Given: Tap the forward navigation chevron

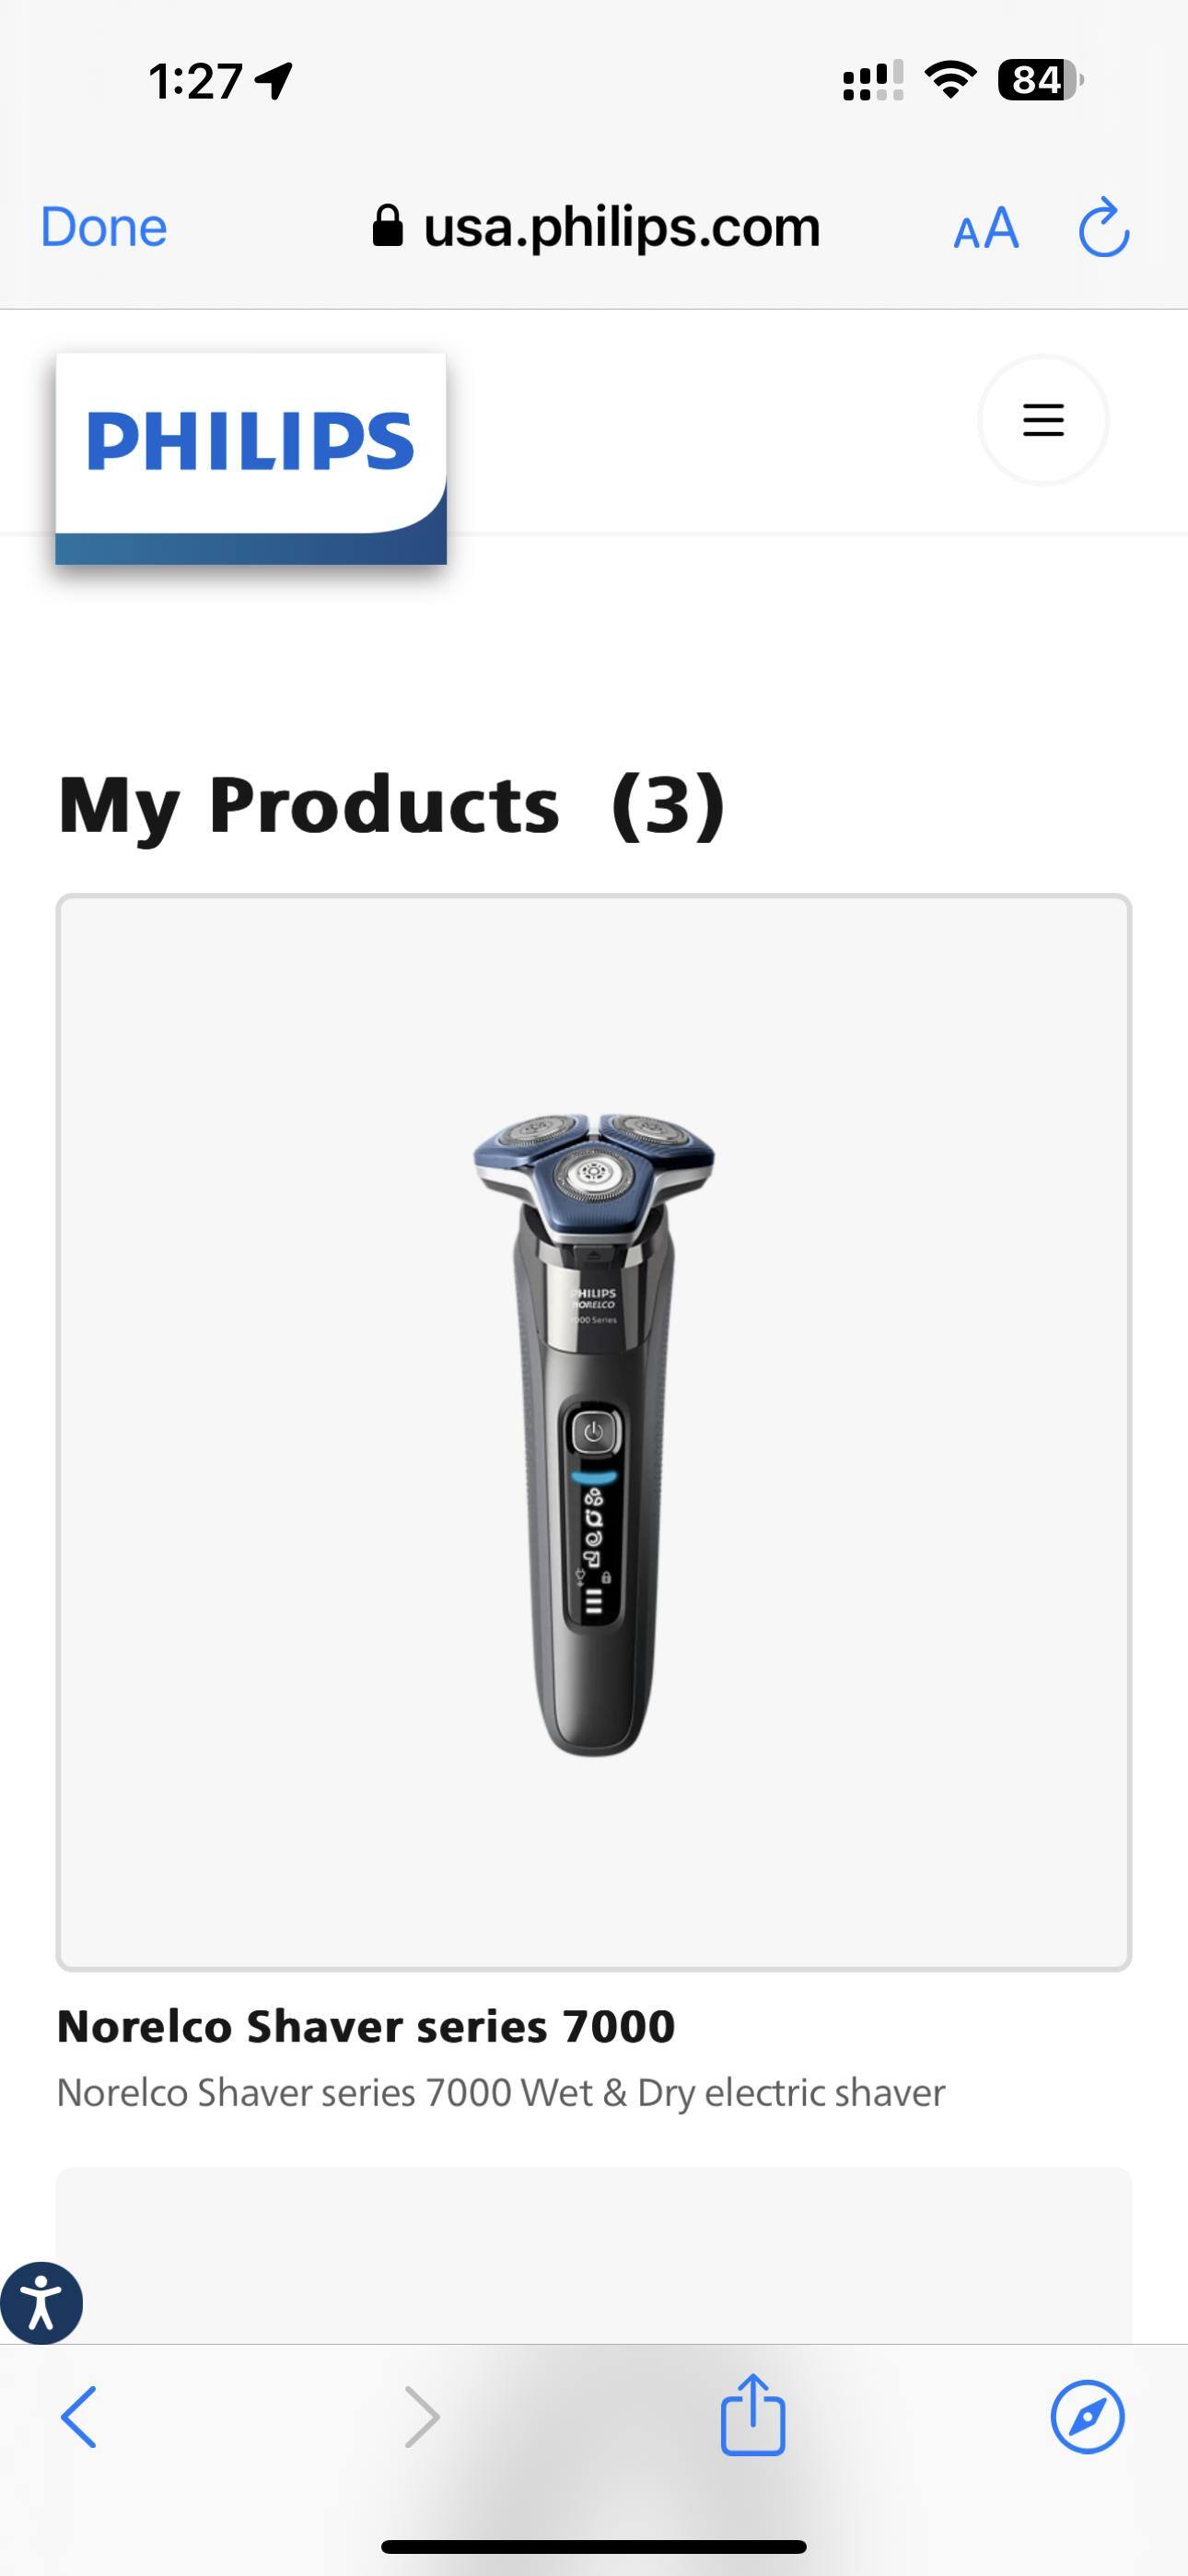Looking at the screenshot, I should (422, 2417).
